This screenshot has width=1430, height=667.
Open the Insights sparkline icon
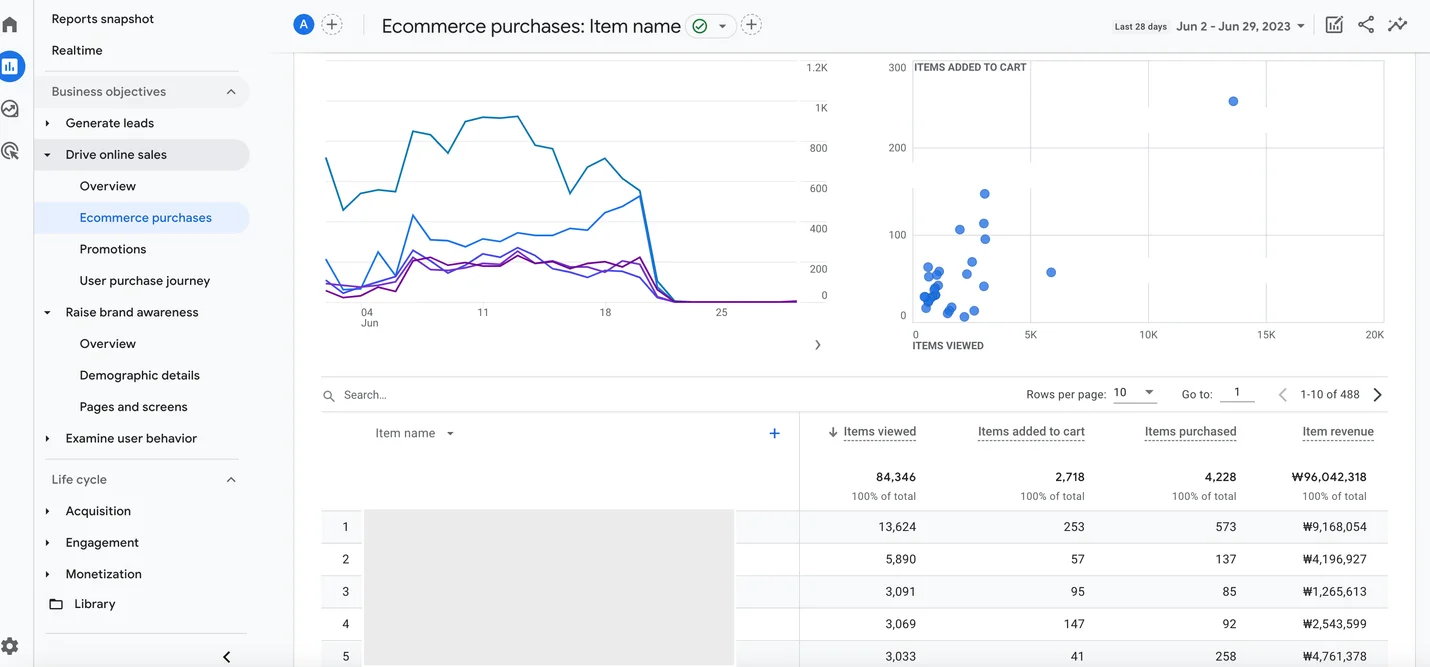tap(1398, 25)
